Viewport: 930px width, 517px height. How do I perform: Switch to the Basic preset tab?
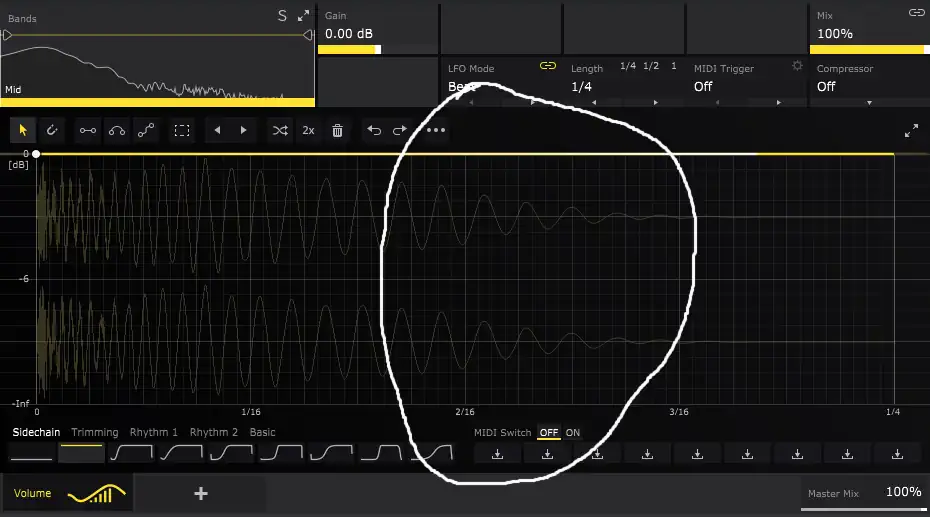tap(262, 432)
